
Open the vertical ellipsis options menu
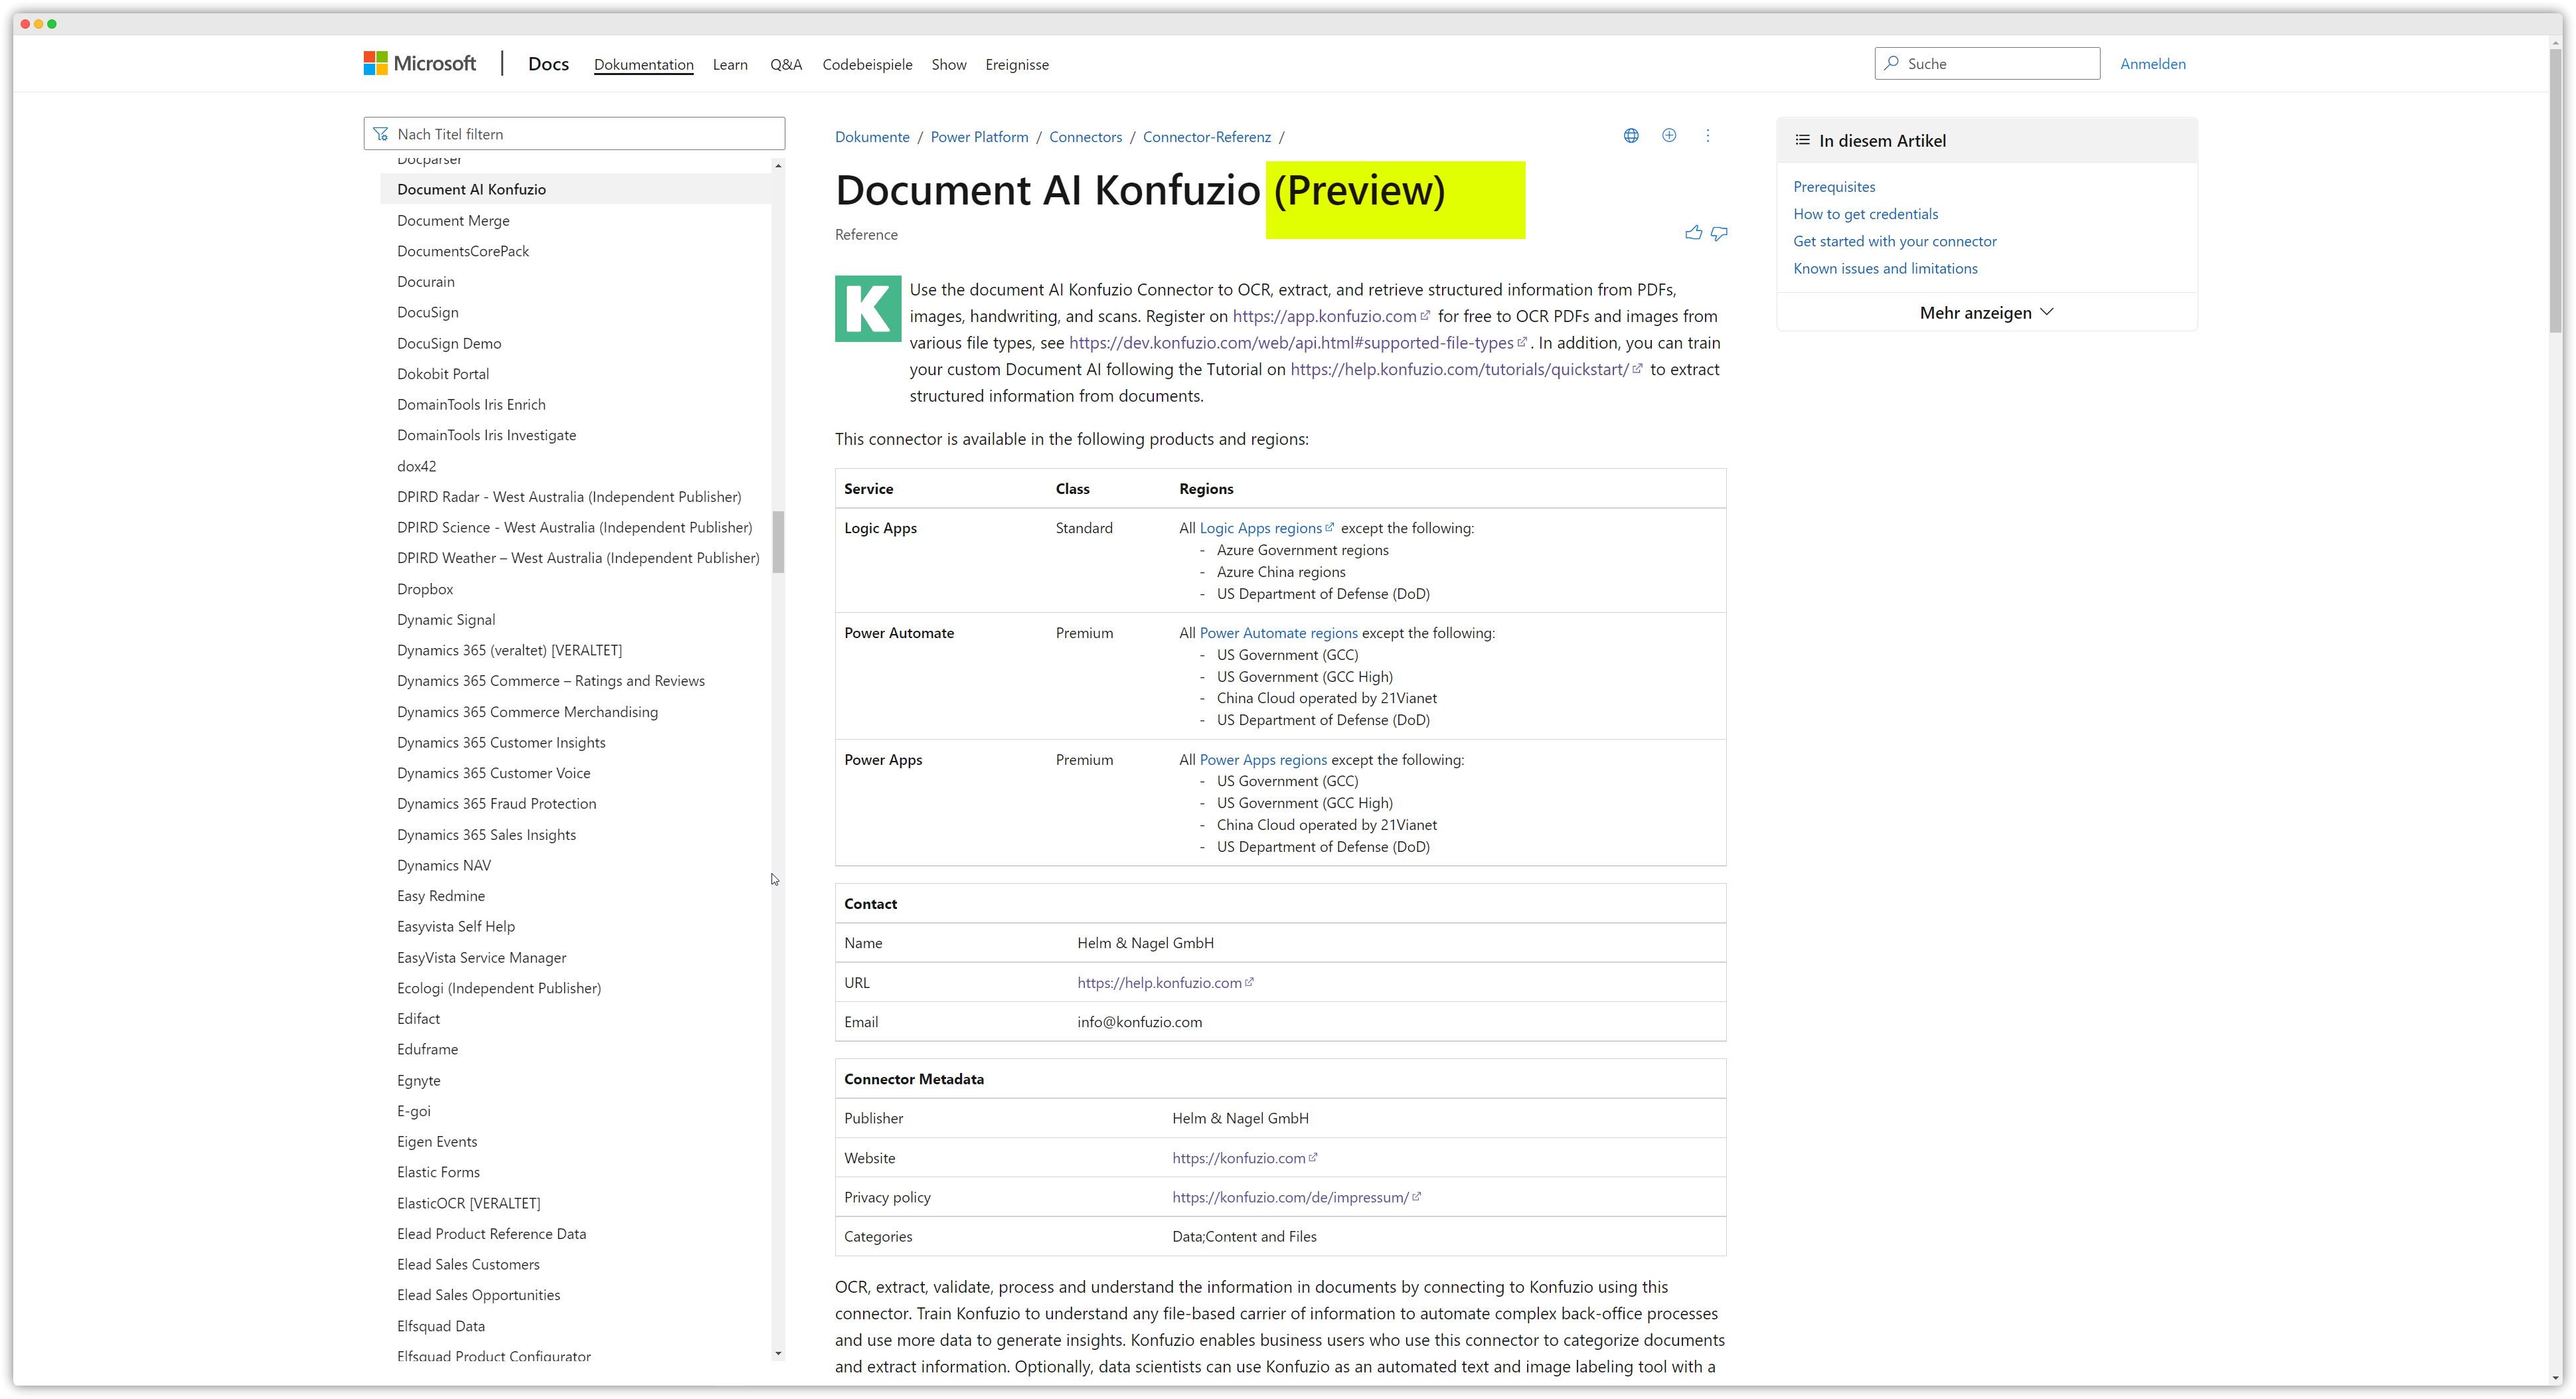pos(1709,135)
